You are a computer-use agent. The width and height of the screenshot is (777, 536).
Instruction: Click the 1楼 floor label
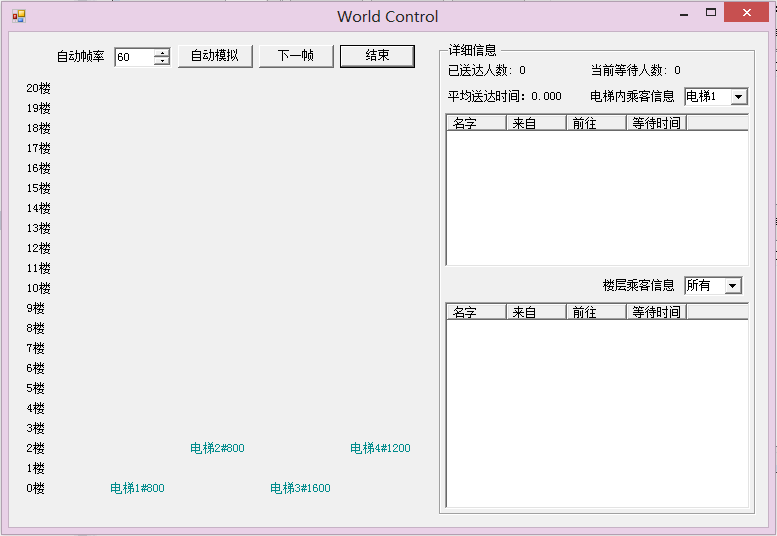coord(36,469)
